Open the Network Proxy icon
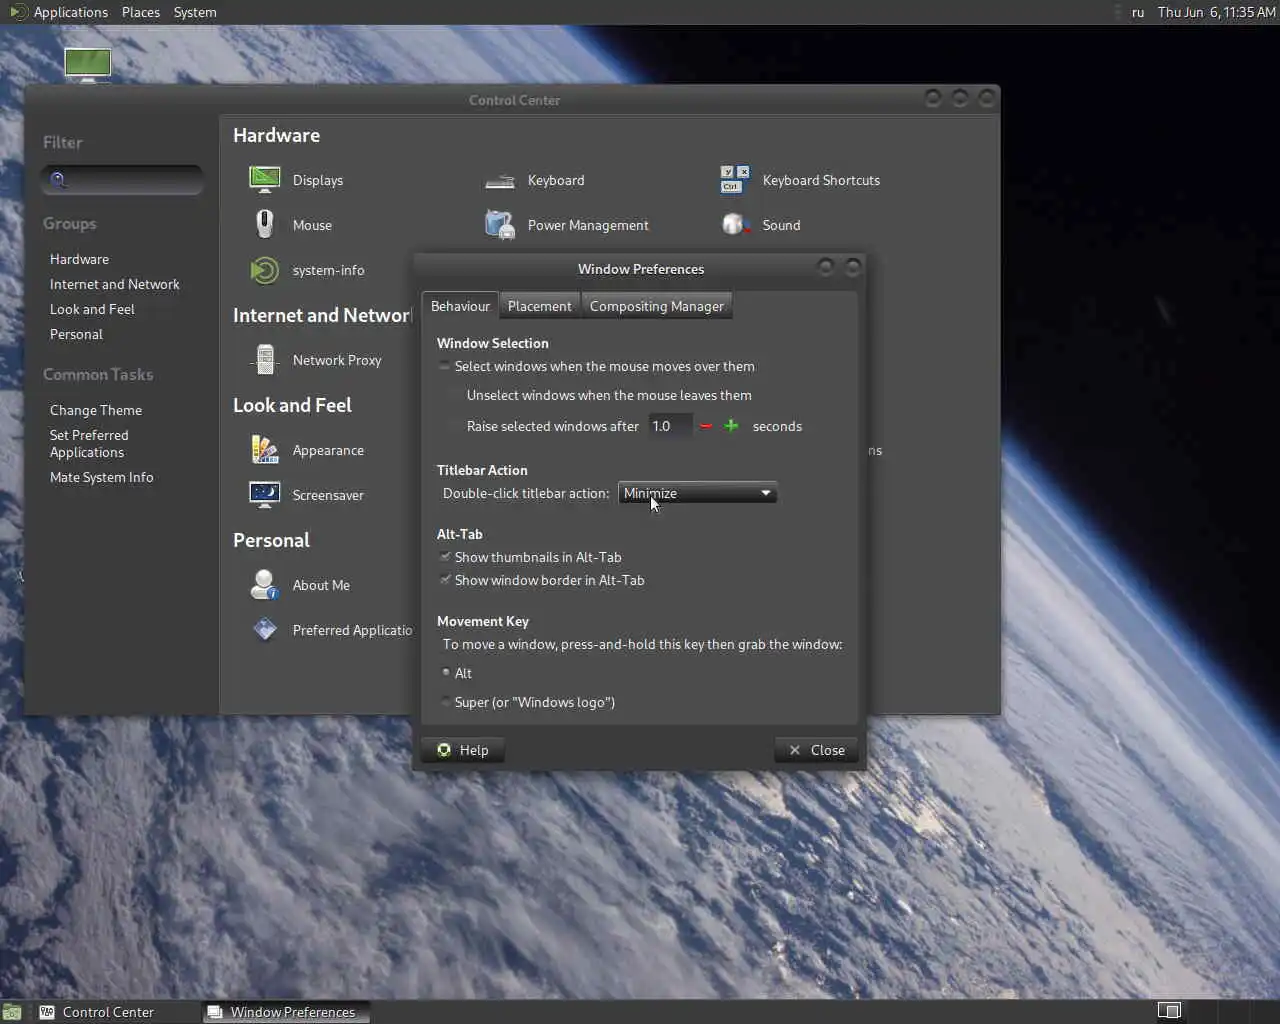This screenshot has width=1280, height=1024. pos(265,360)
